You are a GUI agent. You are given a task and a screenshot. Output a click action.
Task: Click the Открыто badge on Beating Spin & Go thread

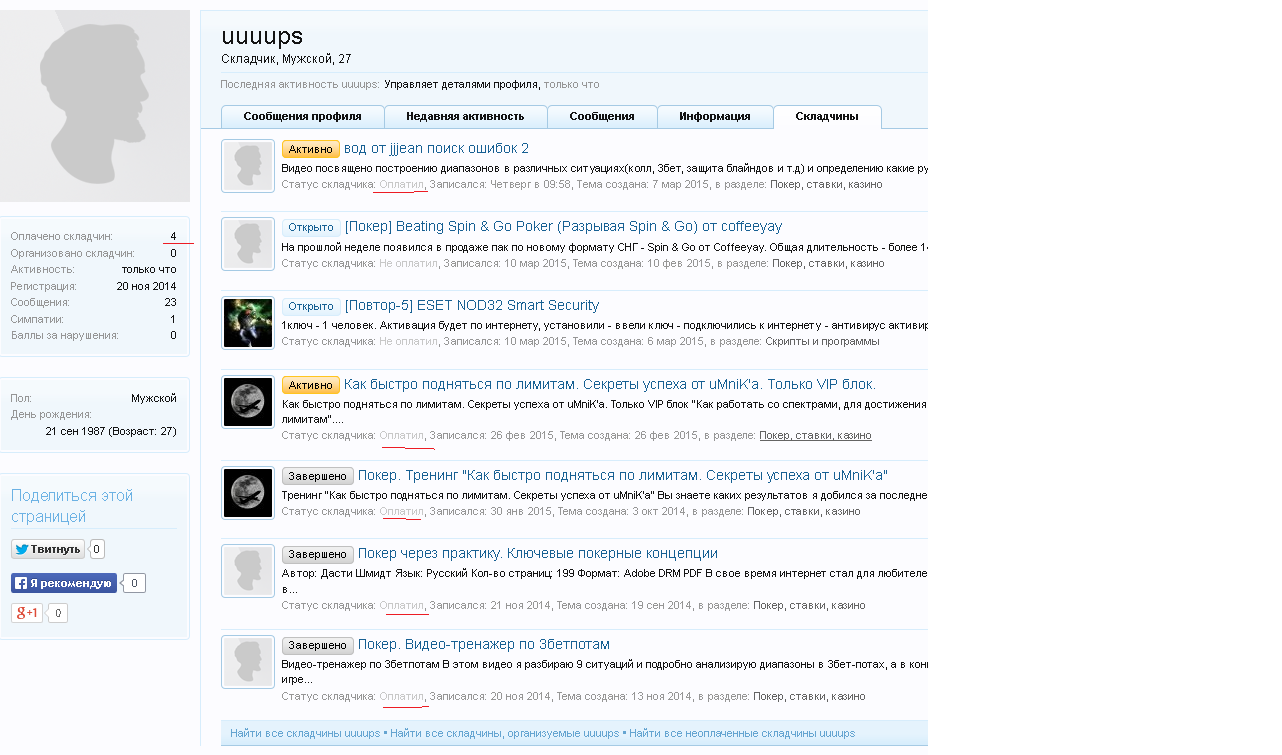pyautogui.click(x=311, y=227)
